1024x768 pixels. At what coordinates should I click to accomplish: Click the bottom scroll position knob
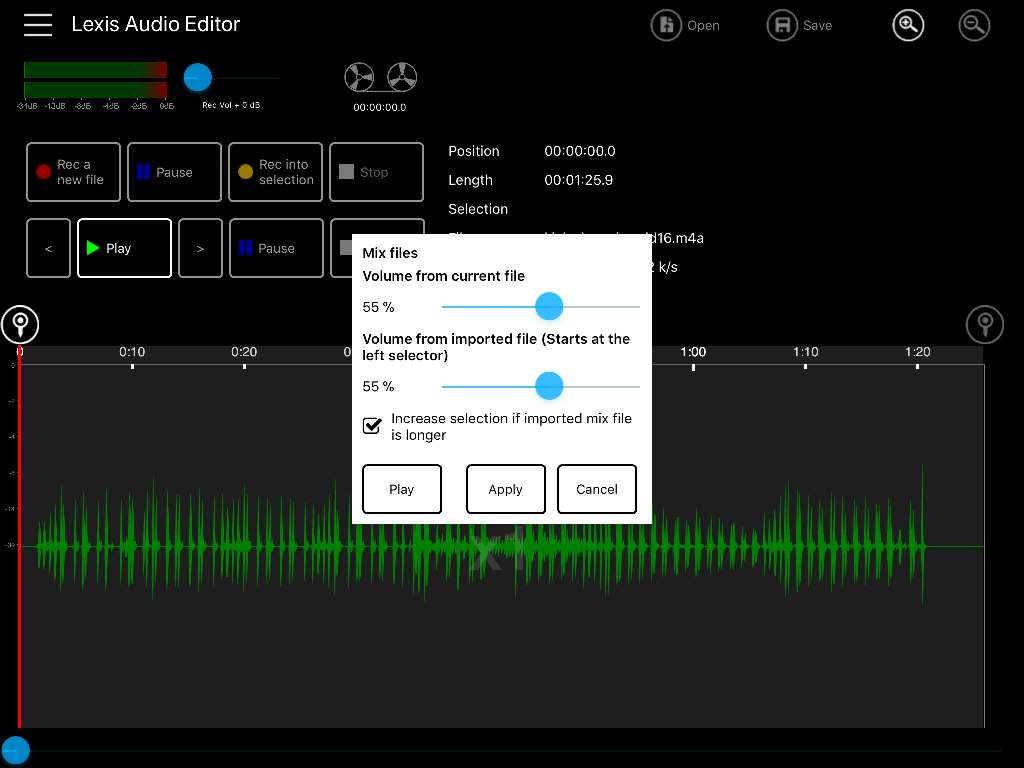[15, 750]
